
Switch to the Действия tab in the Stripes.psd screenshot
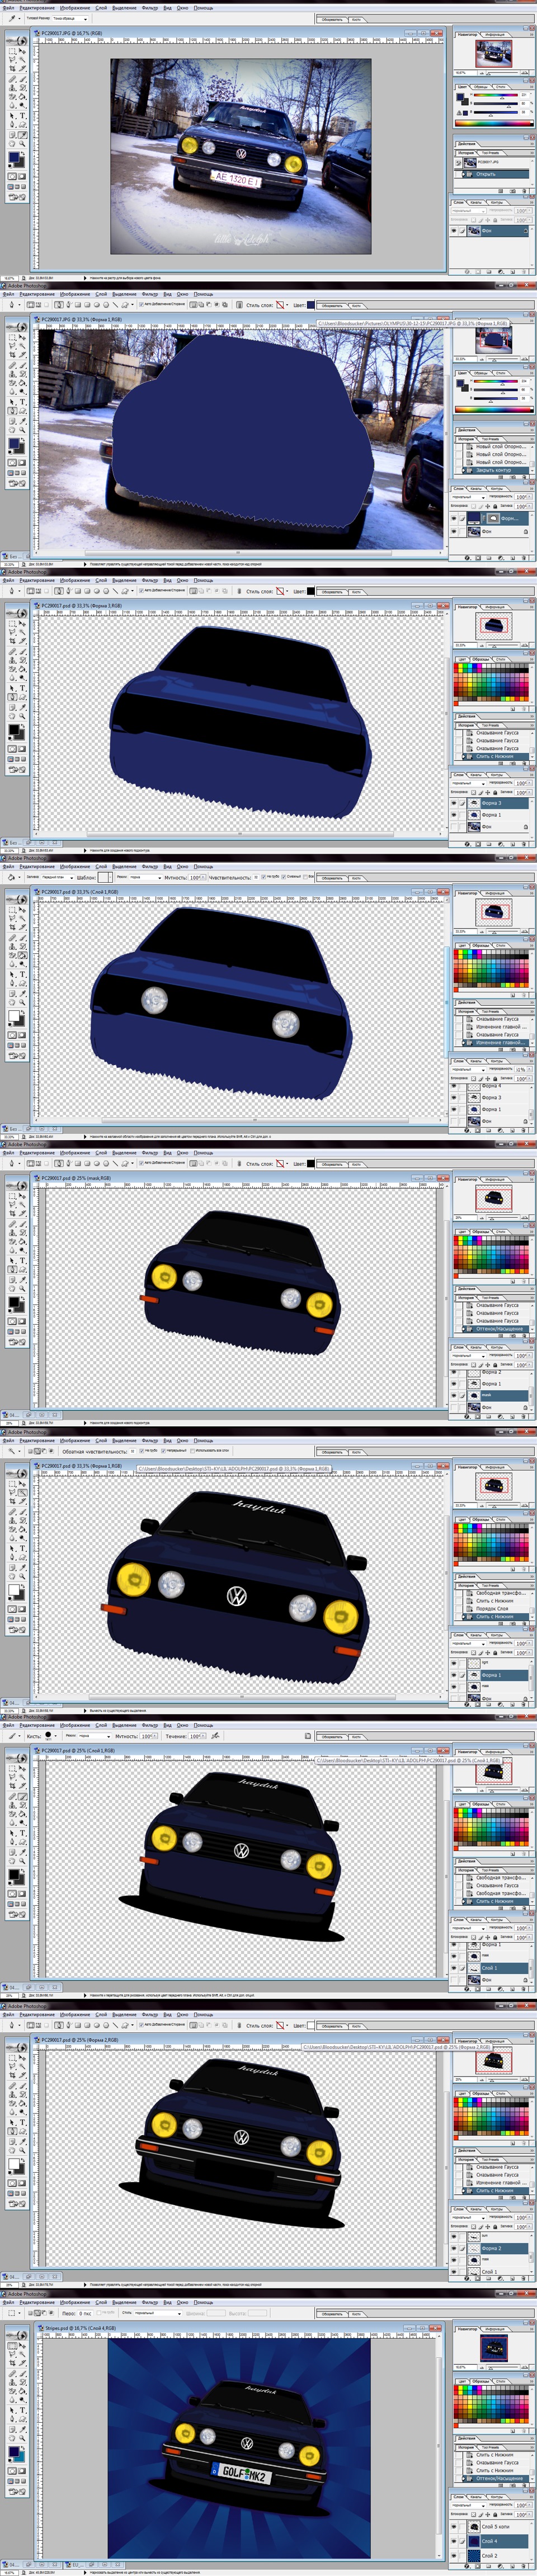[467, 2438]
